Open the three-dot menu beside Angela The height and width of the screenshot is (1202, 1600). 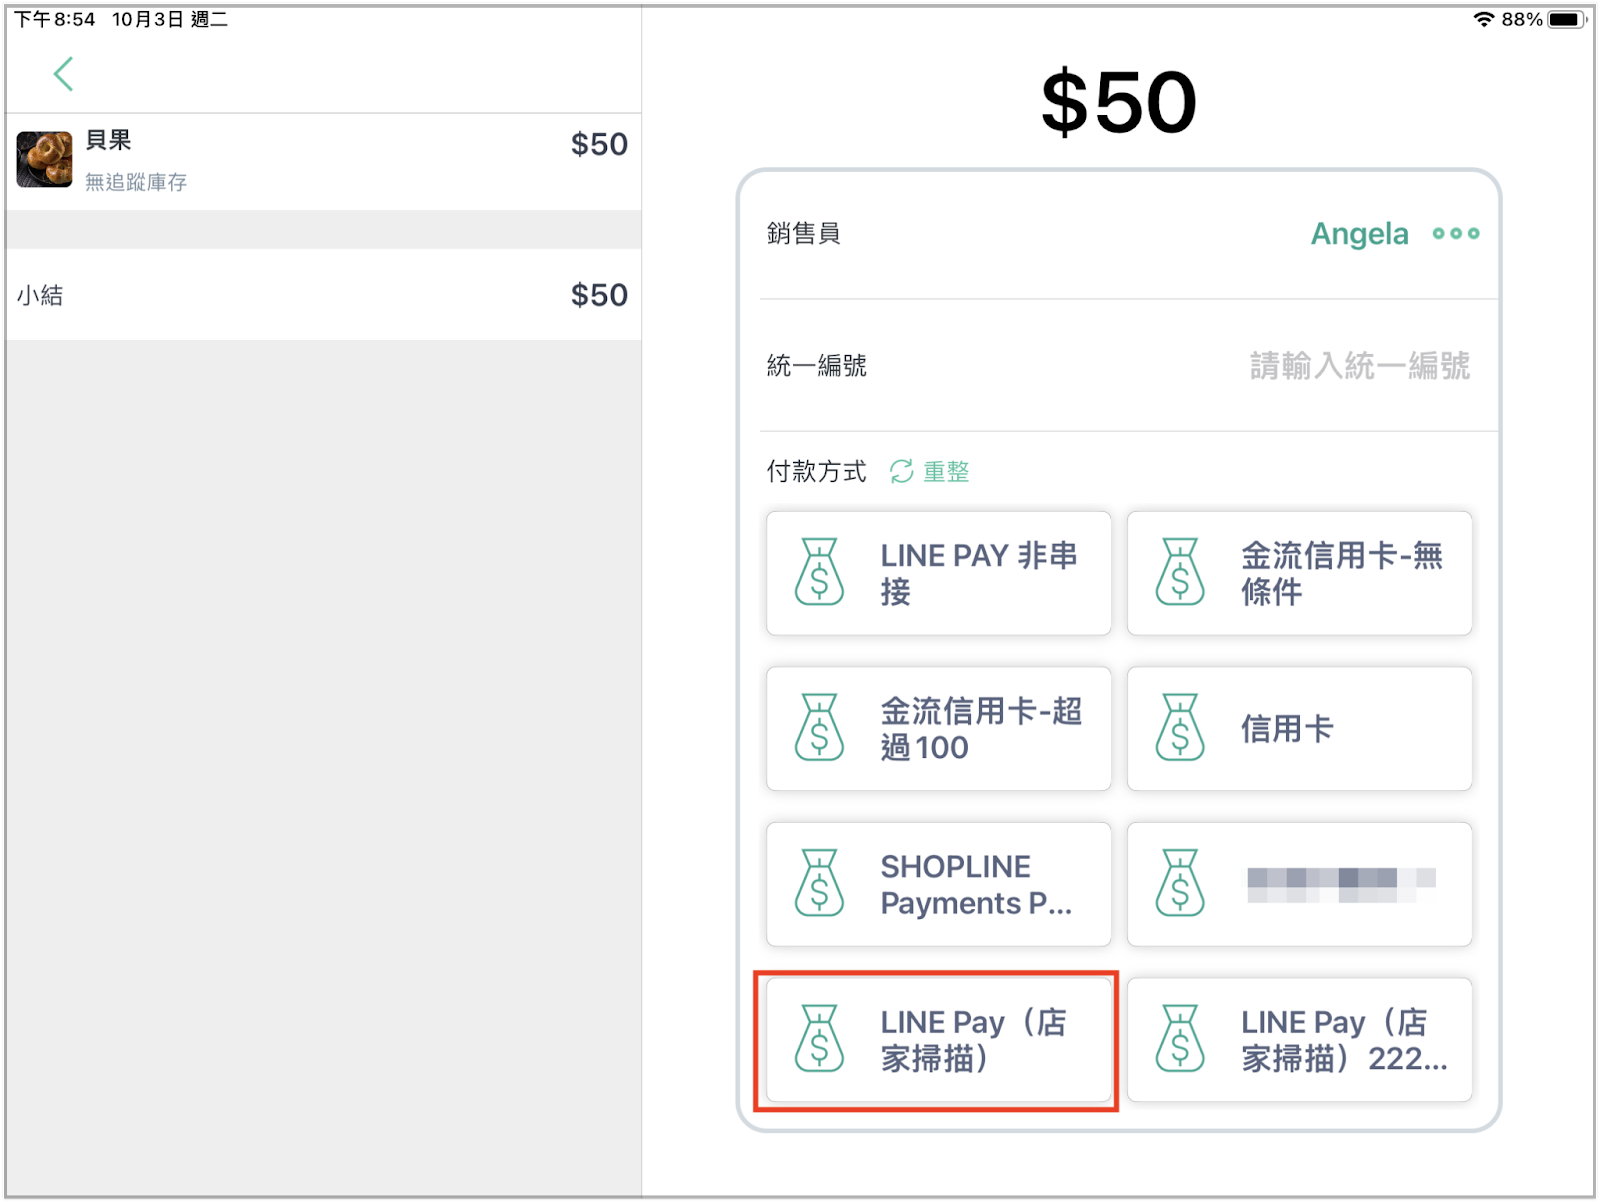[1455, 234]
